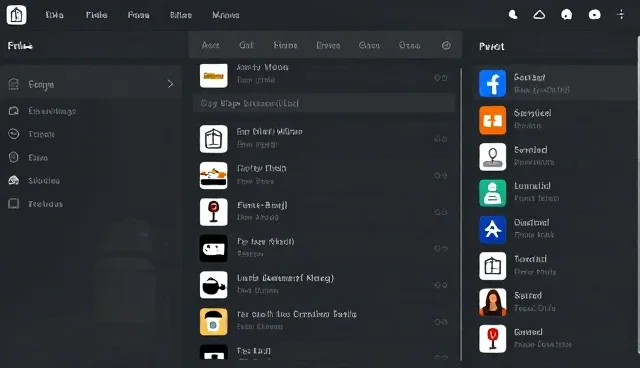The height and width of the screenshot is (368, 640).
Task: Open the third menu in the top menu bar
Action: (x=138, y=15)
